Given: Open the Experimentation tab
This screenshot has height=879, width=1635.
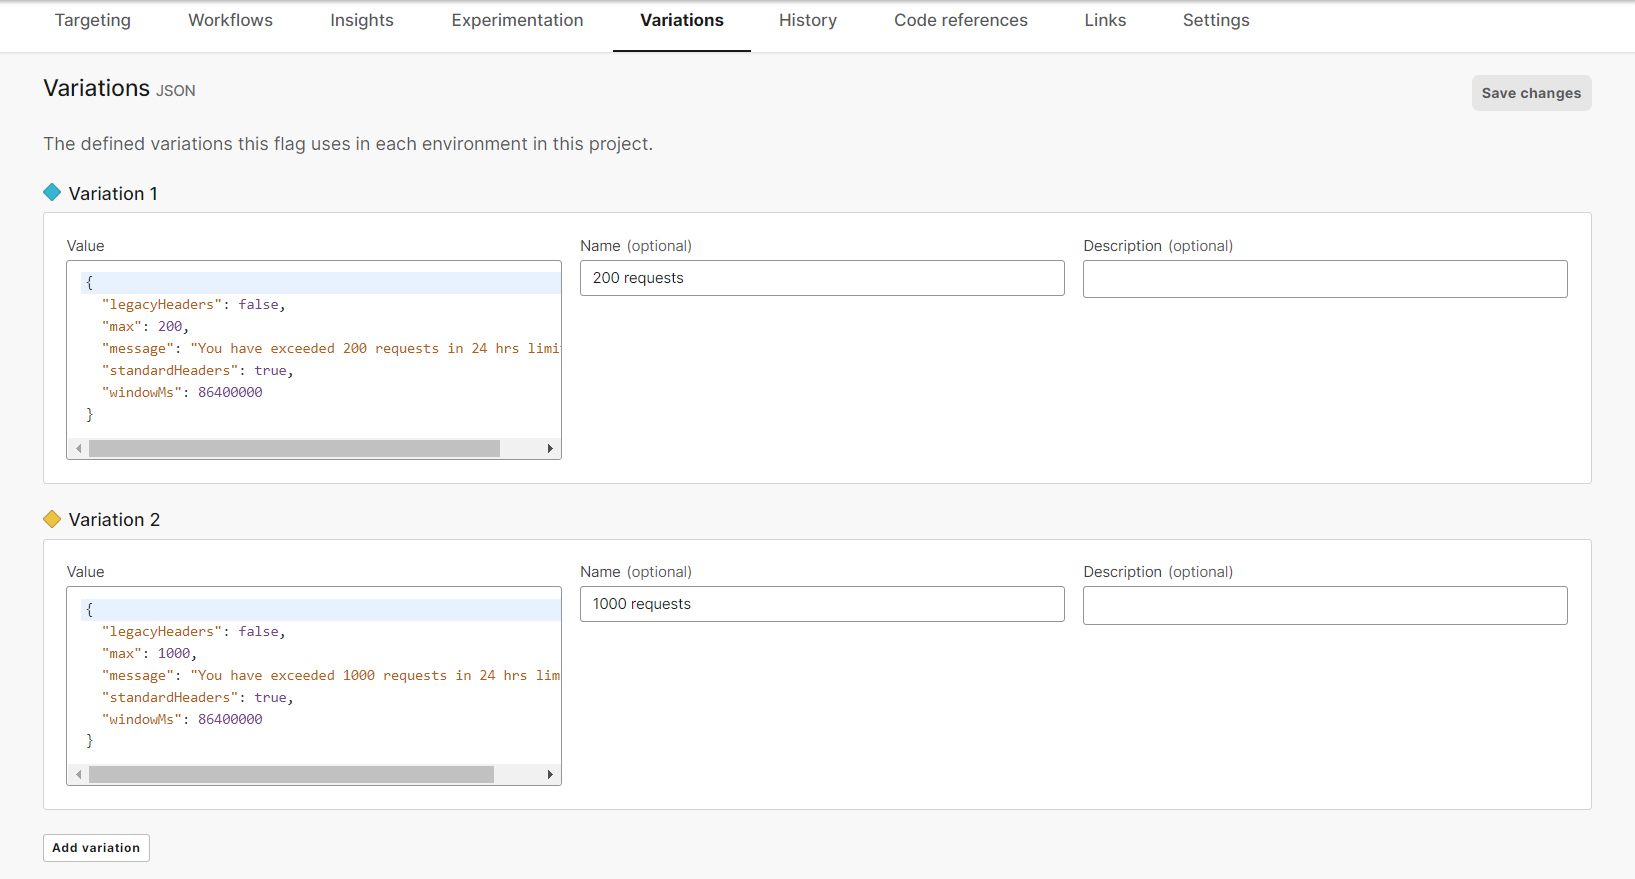Looking at the screenshot, I should point(517,20).
